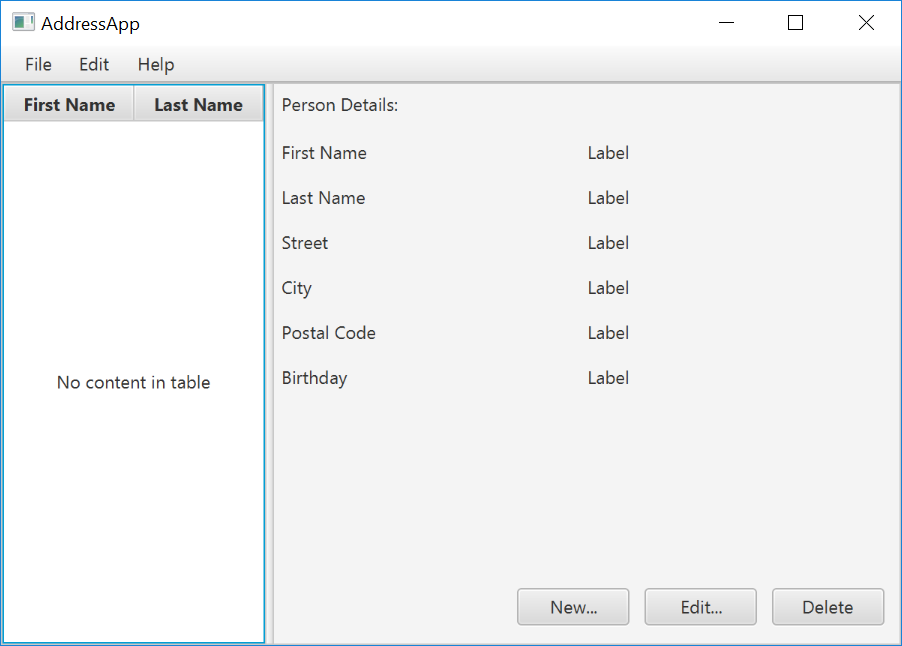Click the 'No content in table' placeholder
The width and height of the screenshot is (902, 646).
133,383
